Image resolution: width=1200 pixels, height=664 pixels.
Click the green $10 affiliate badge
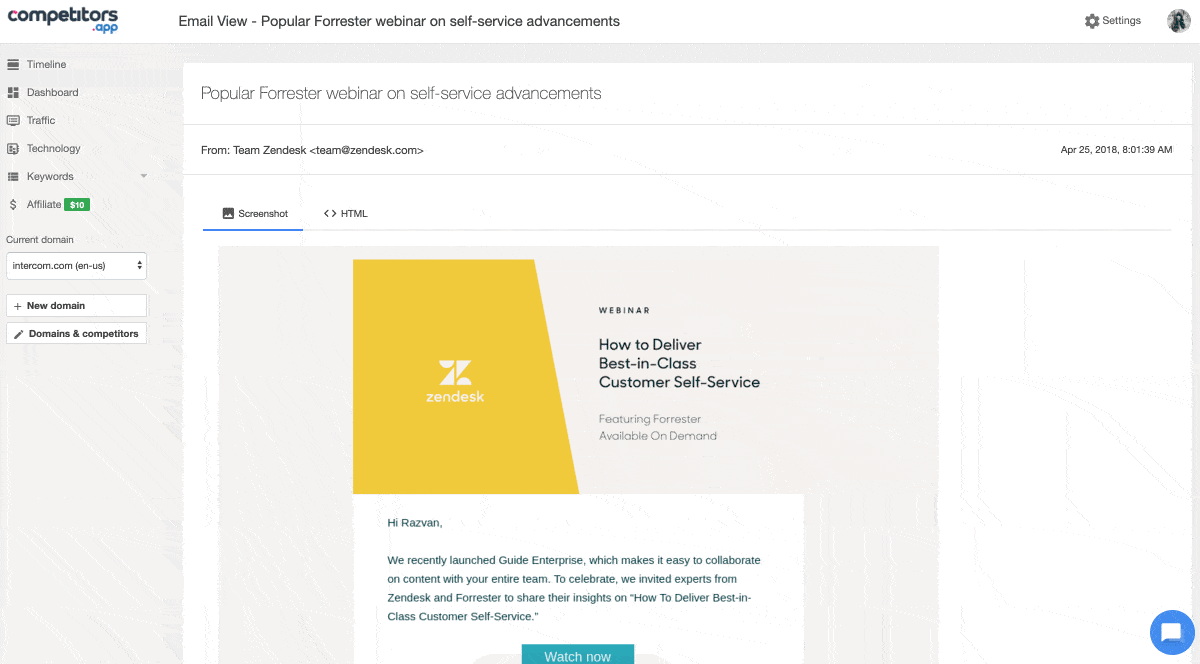tap(77, 204)
